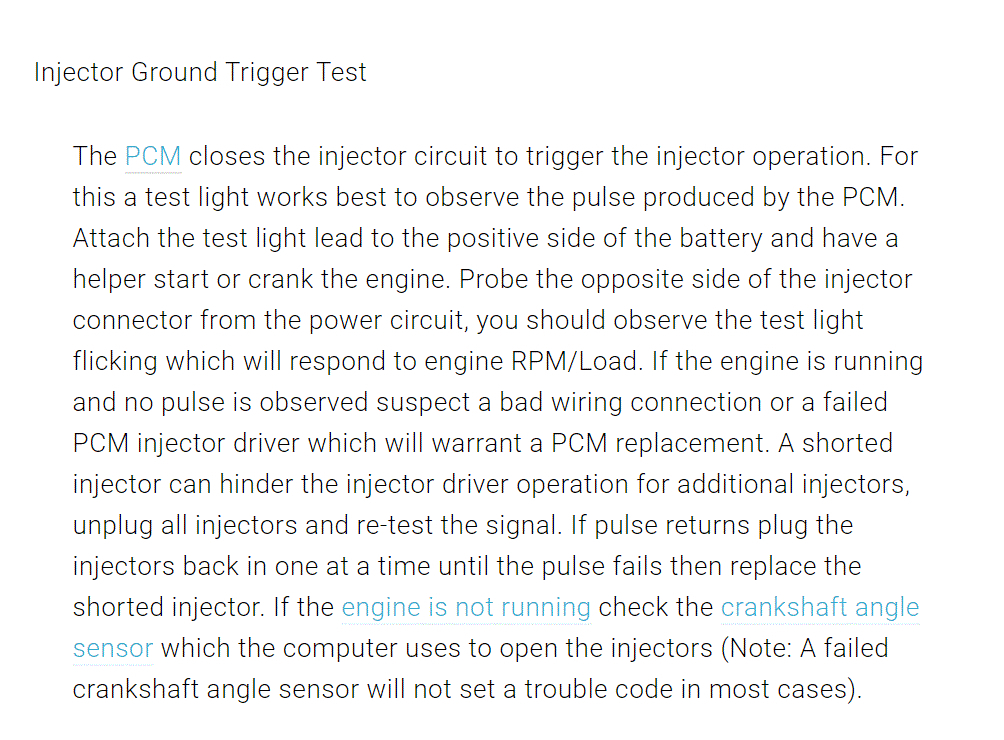The image size is (1004, 740).
Task: Click the Injector Ground Trigger Test heading
Action: click(200, 73)
